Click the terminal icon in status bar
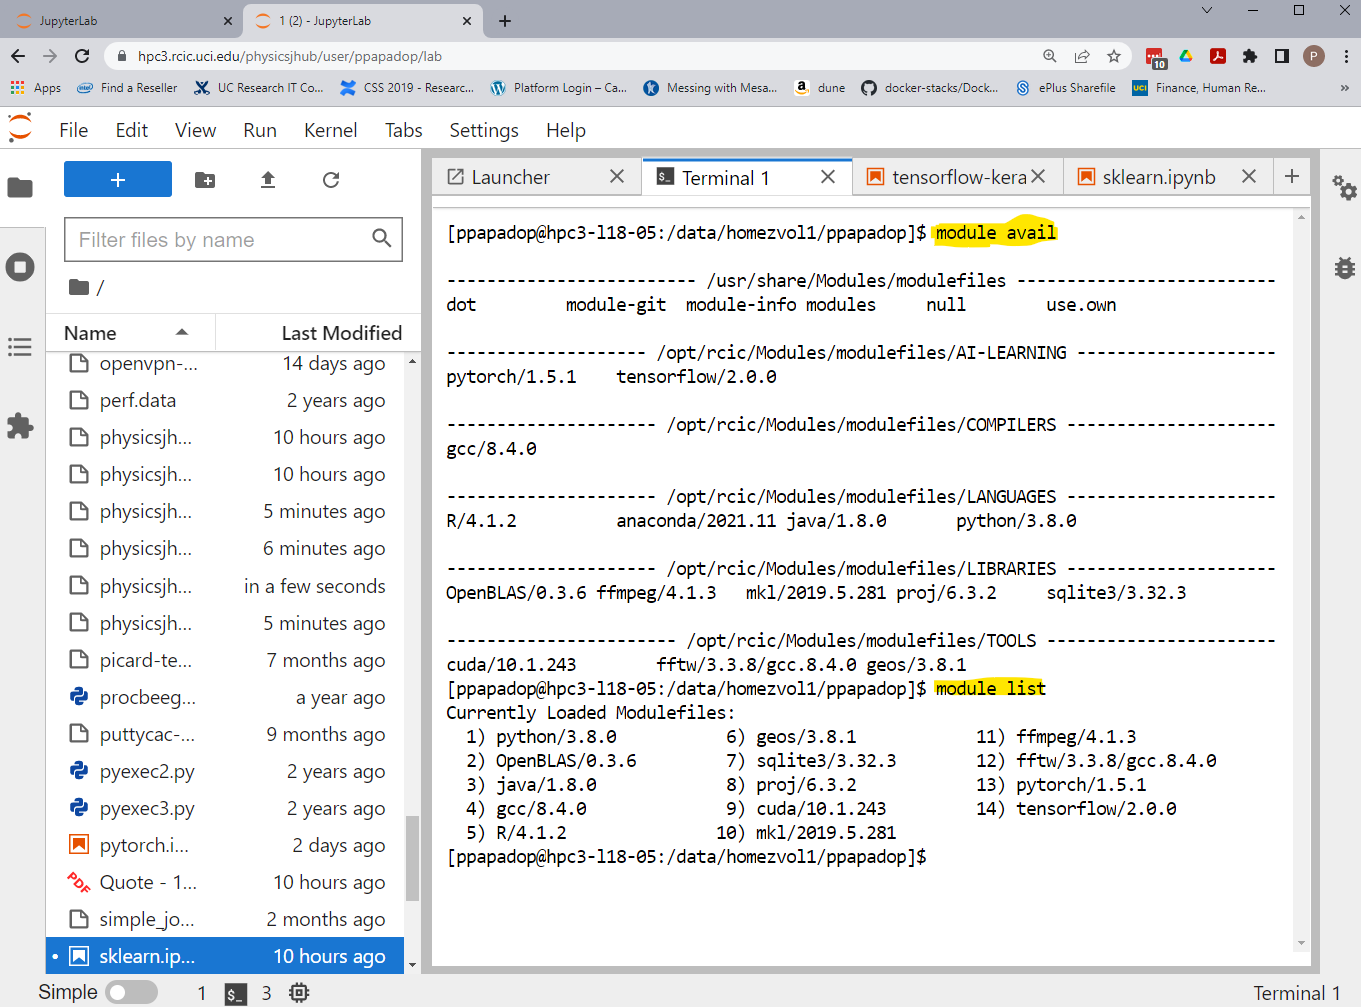The image size is (1361, 1007). coord(235,993)
